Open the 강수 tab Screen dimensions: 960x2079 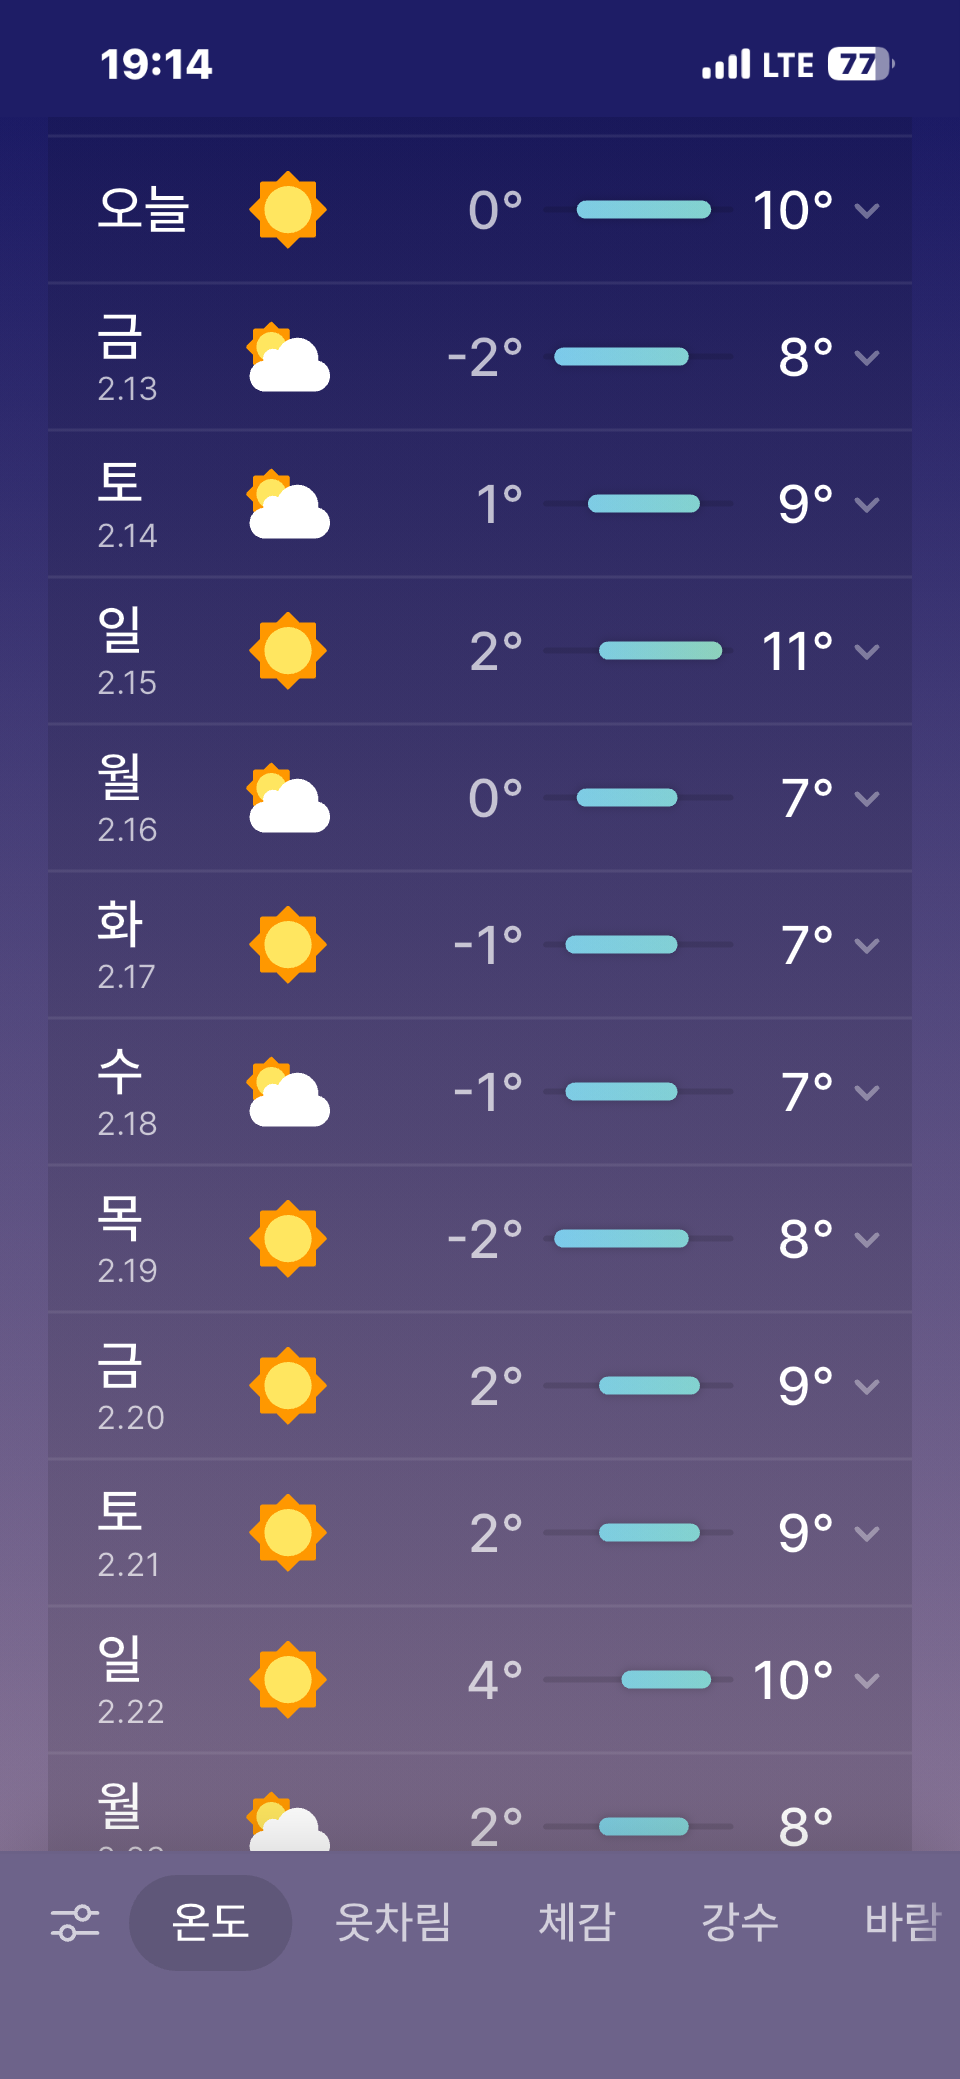(x=740, y=1922)
